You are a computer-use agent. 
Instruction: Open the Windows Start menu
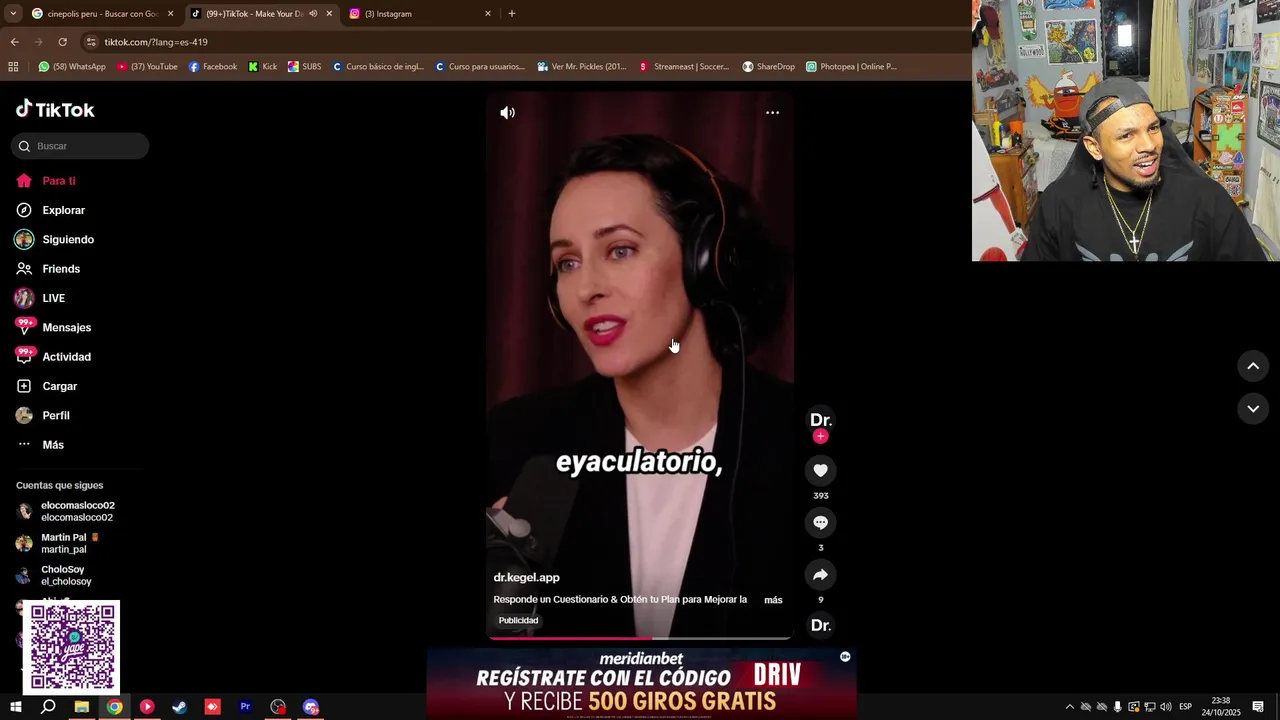16,707
